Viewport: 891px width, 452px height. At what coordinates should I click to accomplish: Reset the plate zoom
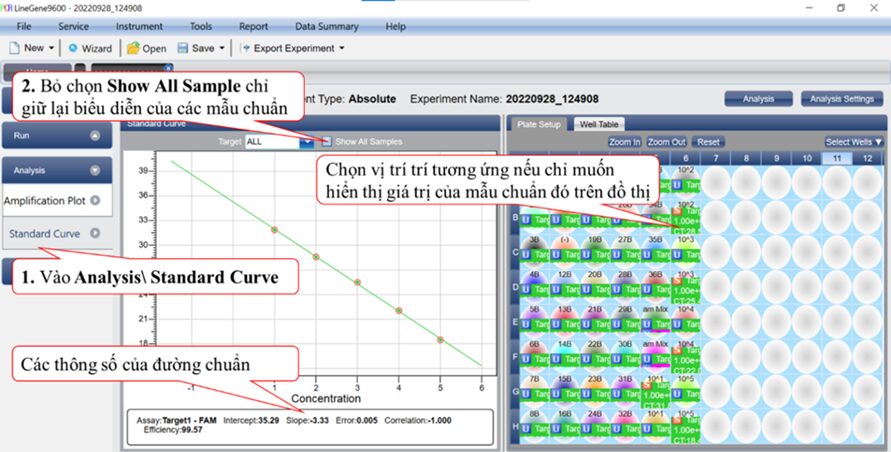(x=708, y=142)
